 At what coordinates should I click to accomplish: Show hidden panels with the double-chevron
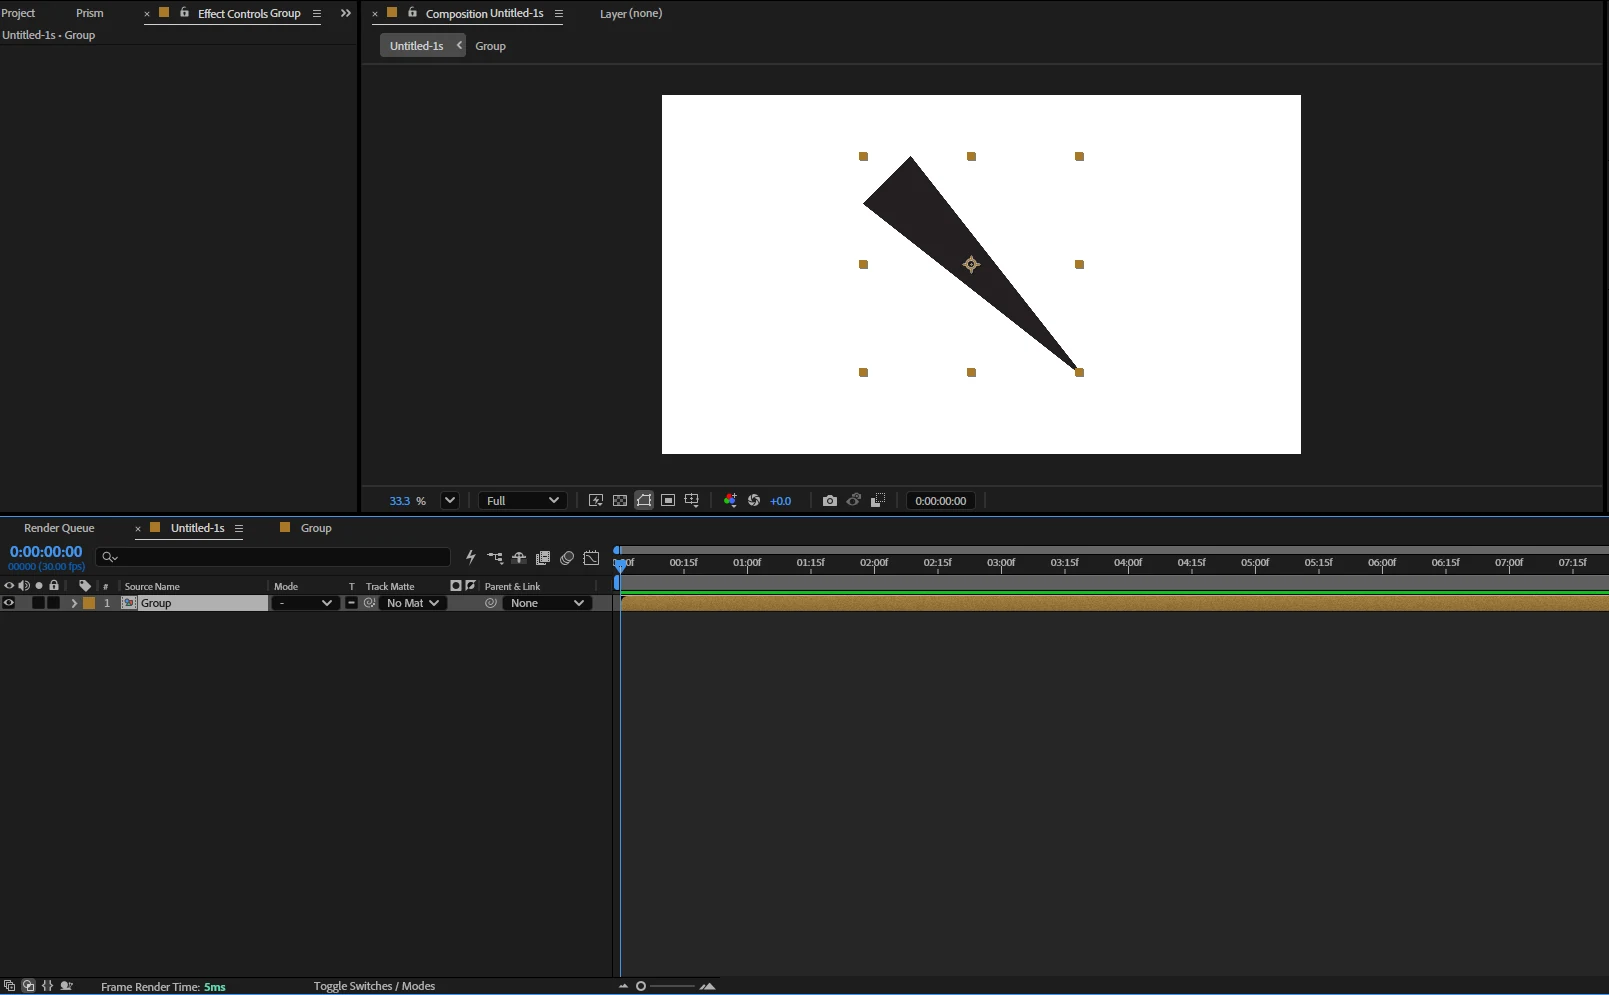(x=346, y=14)
